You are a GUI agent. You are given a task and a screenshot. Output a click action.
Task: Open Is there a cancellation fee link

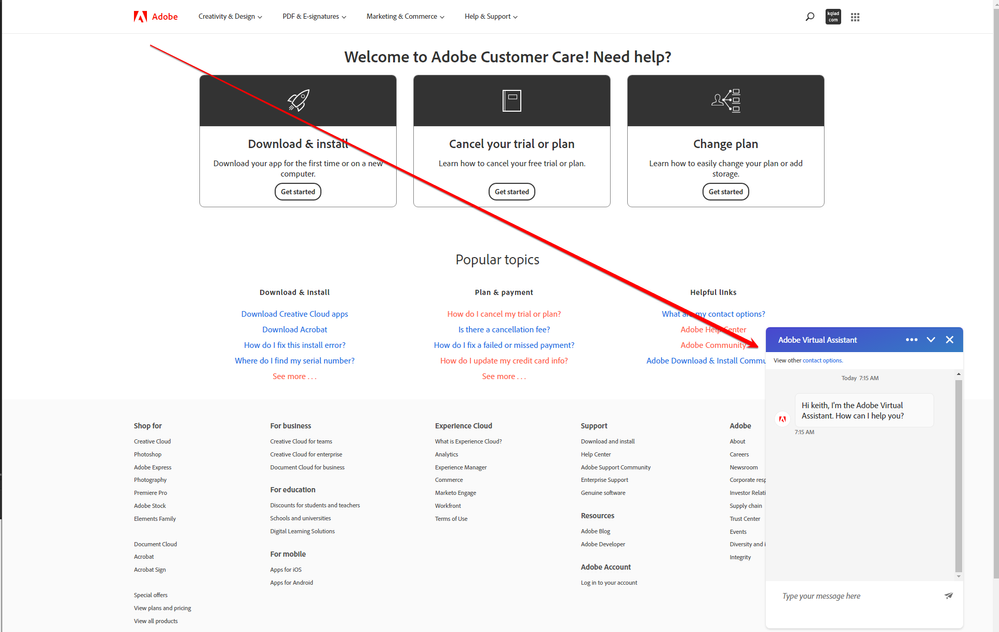click(504, 329)
